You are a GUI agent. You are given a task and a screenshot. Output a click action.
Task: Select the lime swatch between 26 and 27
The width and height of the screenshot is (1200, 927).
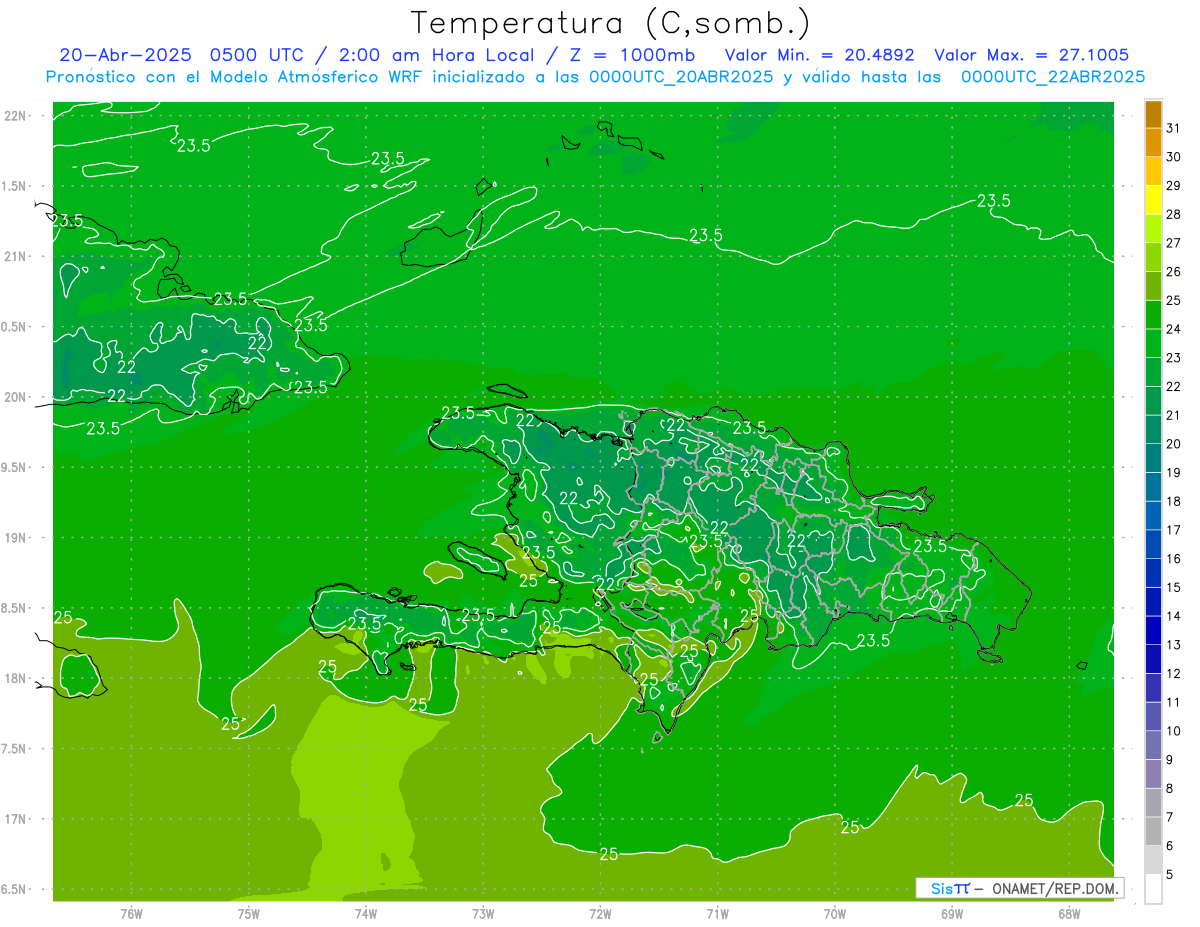[1153, 257]
